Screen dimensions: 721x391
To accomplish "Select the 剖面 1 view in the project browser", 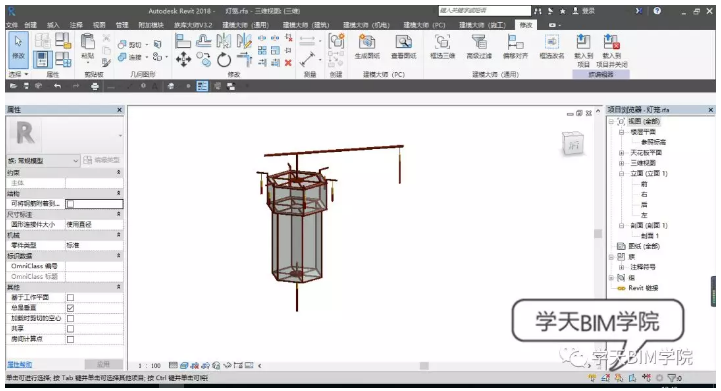I will (650, 236).
